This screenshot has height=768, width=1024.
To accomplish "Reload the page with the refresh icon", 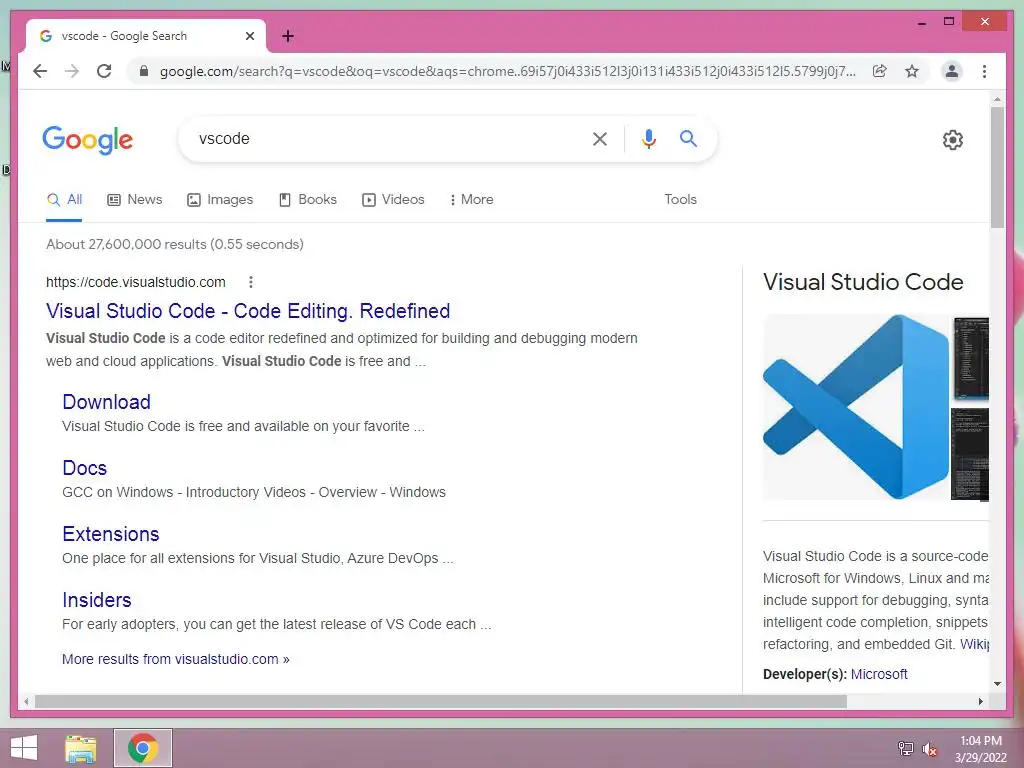I will [104, 71].
